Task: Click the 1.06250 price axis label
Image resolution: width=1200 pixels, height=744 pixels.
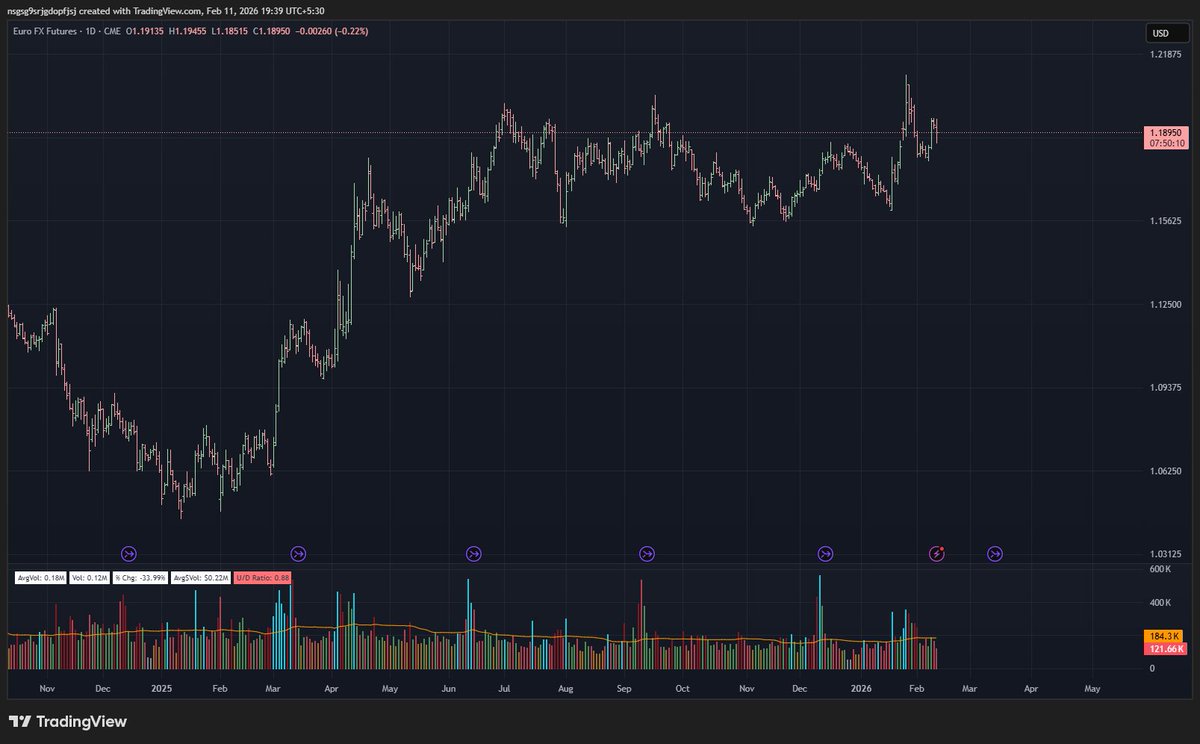Action: point(1164,470)
